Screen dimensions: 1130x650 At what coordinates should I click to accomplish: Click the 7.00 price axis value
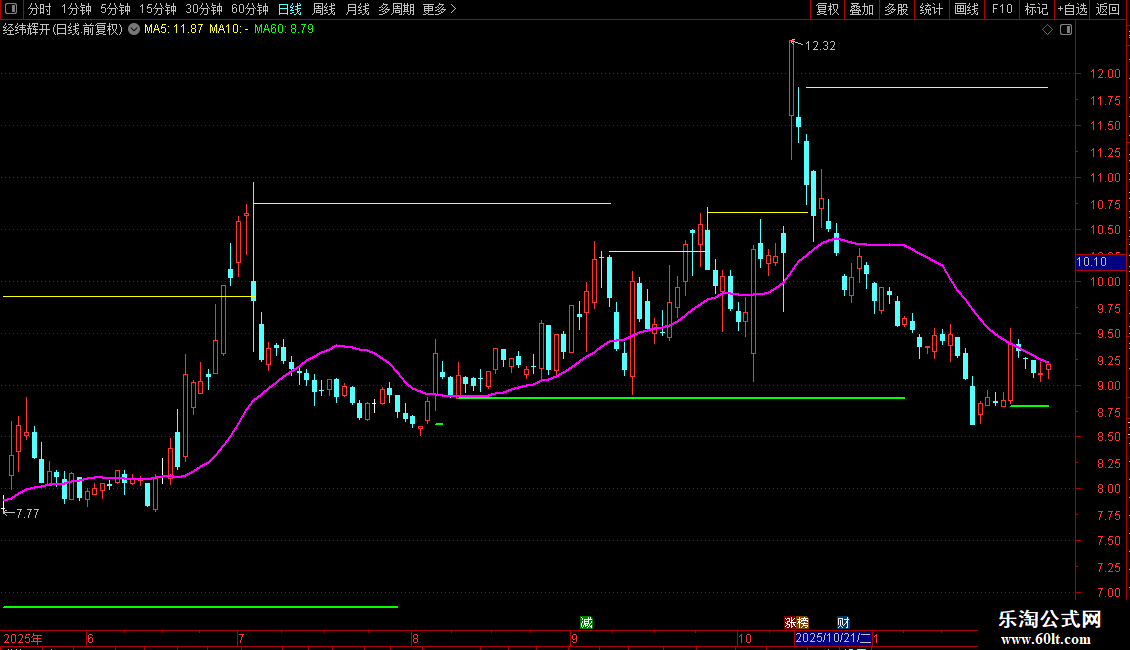click(1109, 593)
